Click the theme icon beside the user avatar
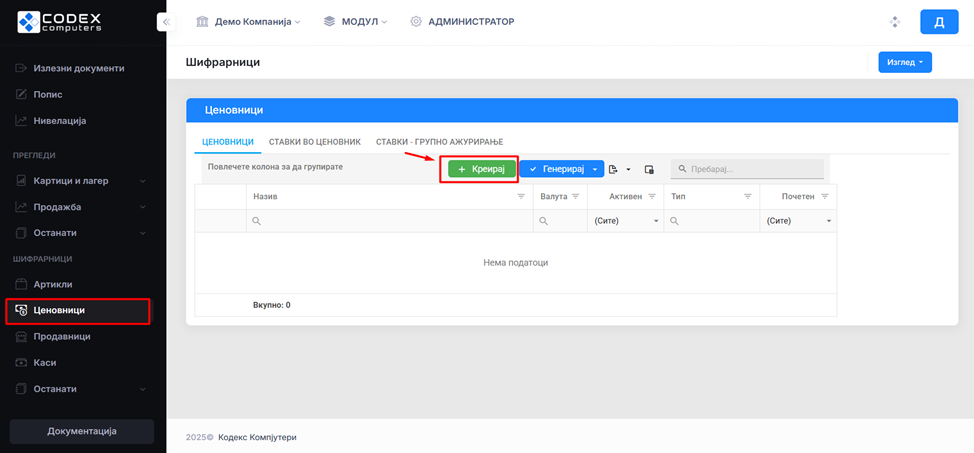This screenshot has width=974, height=453. click(894, 22)
